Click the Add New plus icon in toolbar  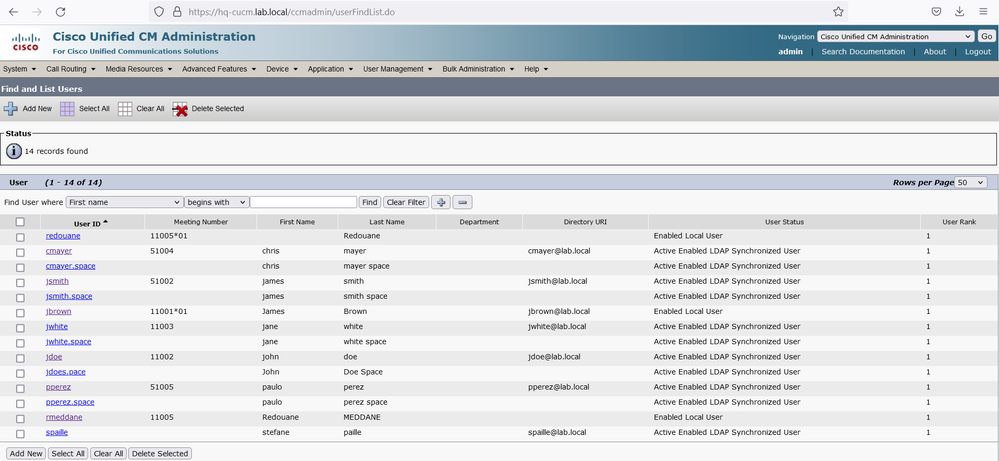[x=11, y=109]
